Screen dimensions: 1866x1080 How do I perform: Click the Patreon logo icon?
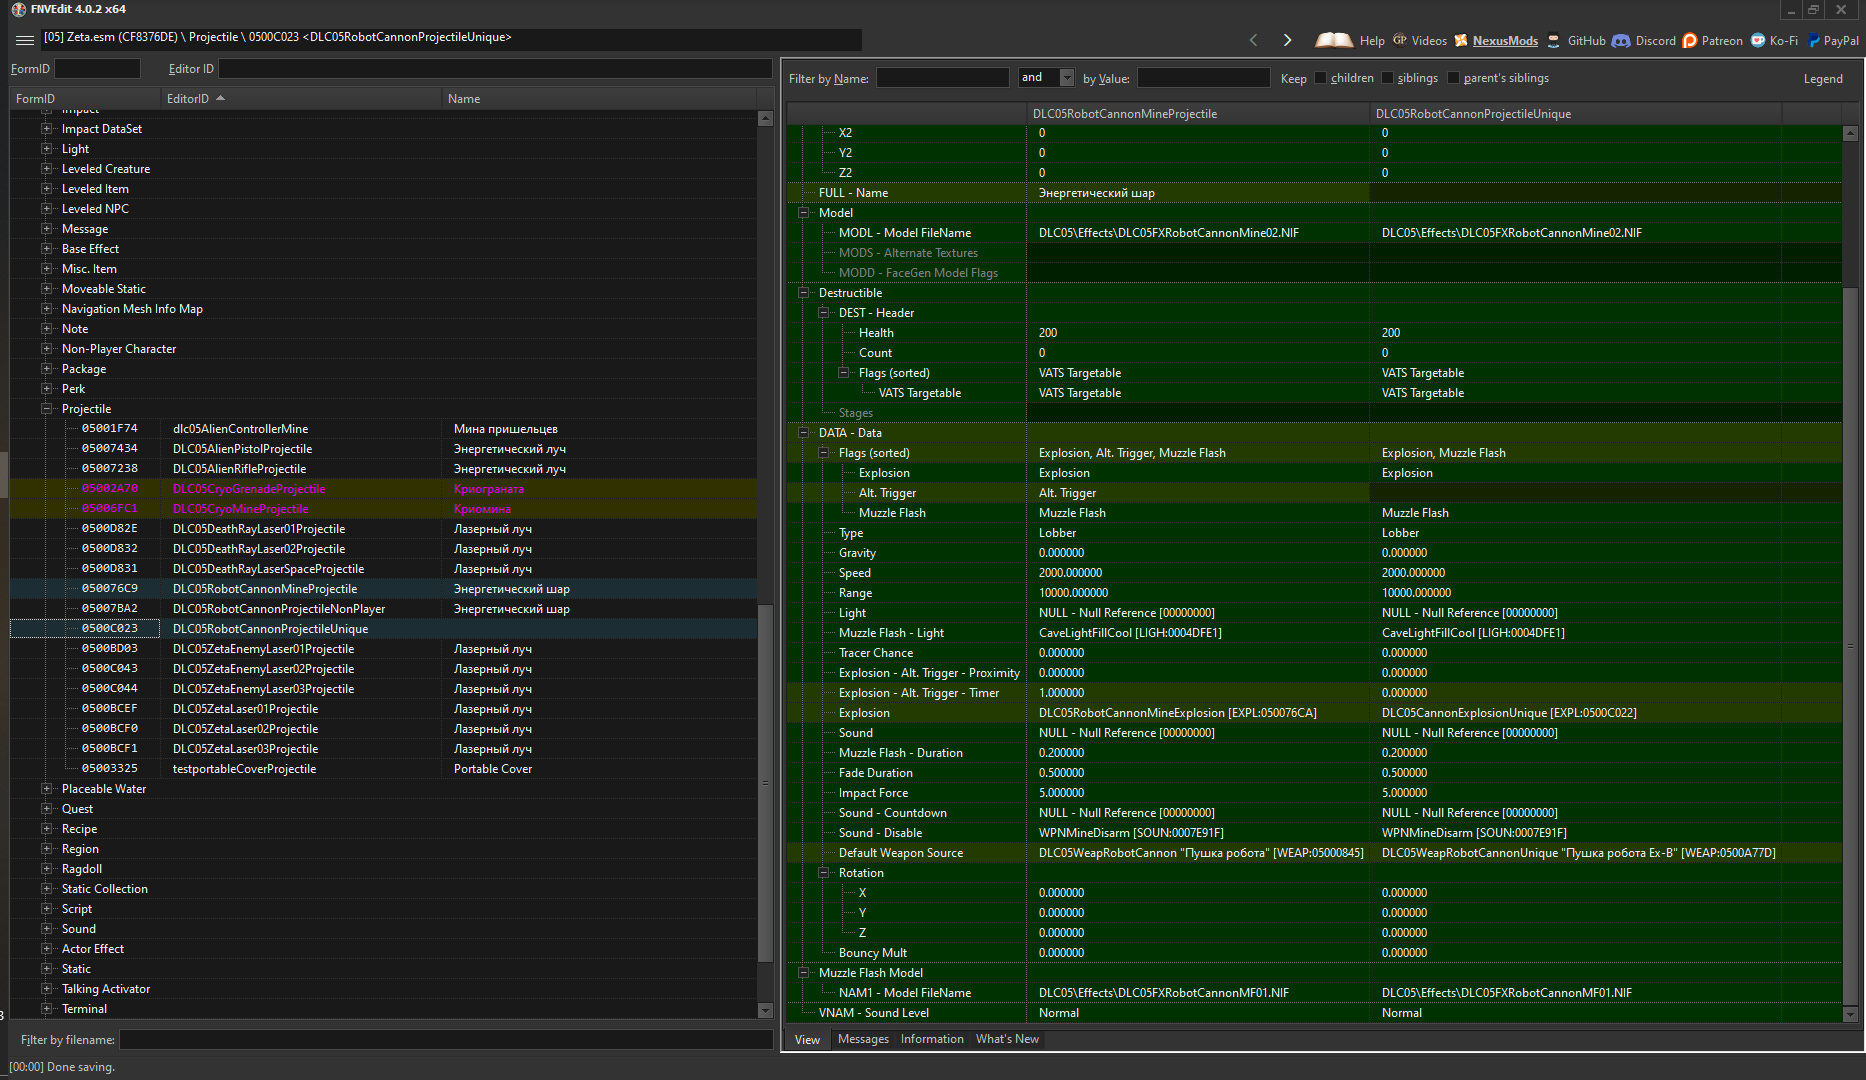coord(1690,41)
